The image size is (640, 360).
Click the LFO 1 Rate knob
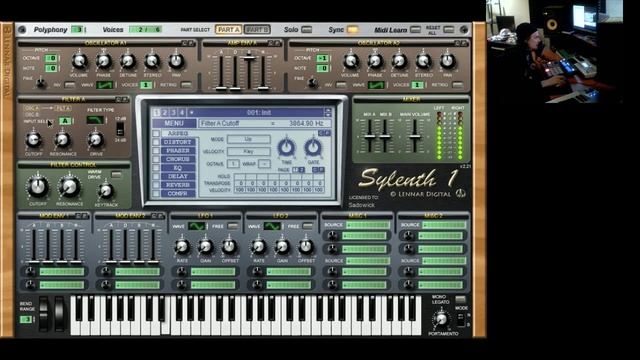tap(182, 247)
